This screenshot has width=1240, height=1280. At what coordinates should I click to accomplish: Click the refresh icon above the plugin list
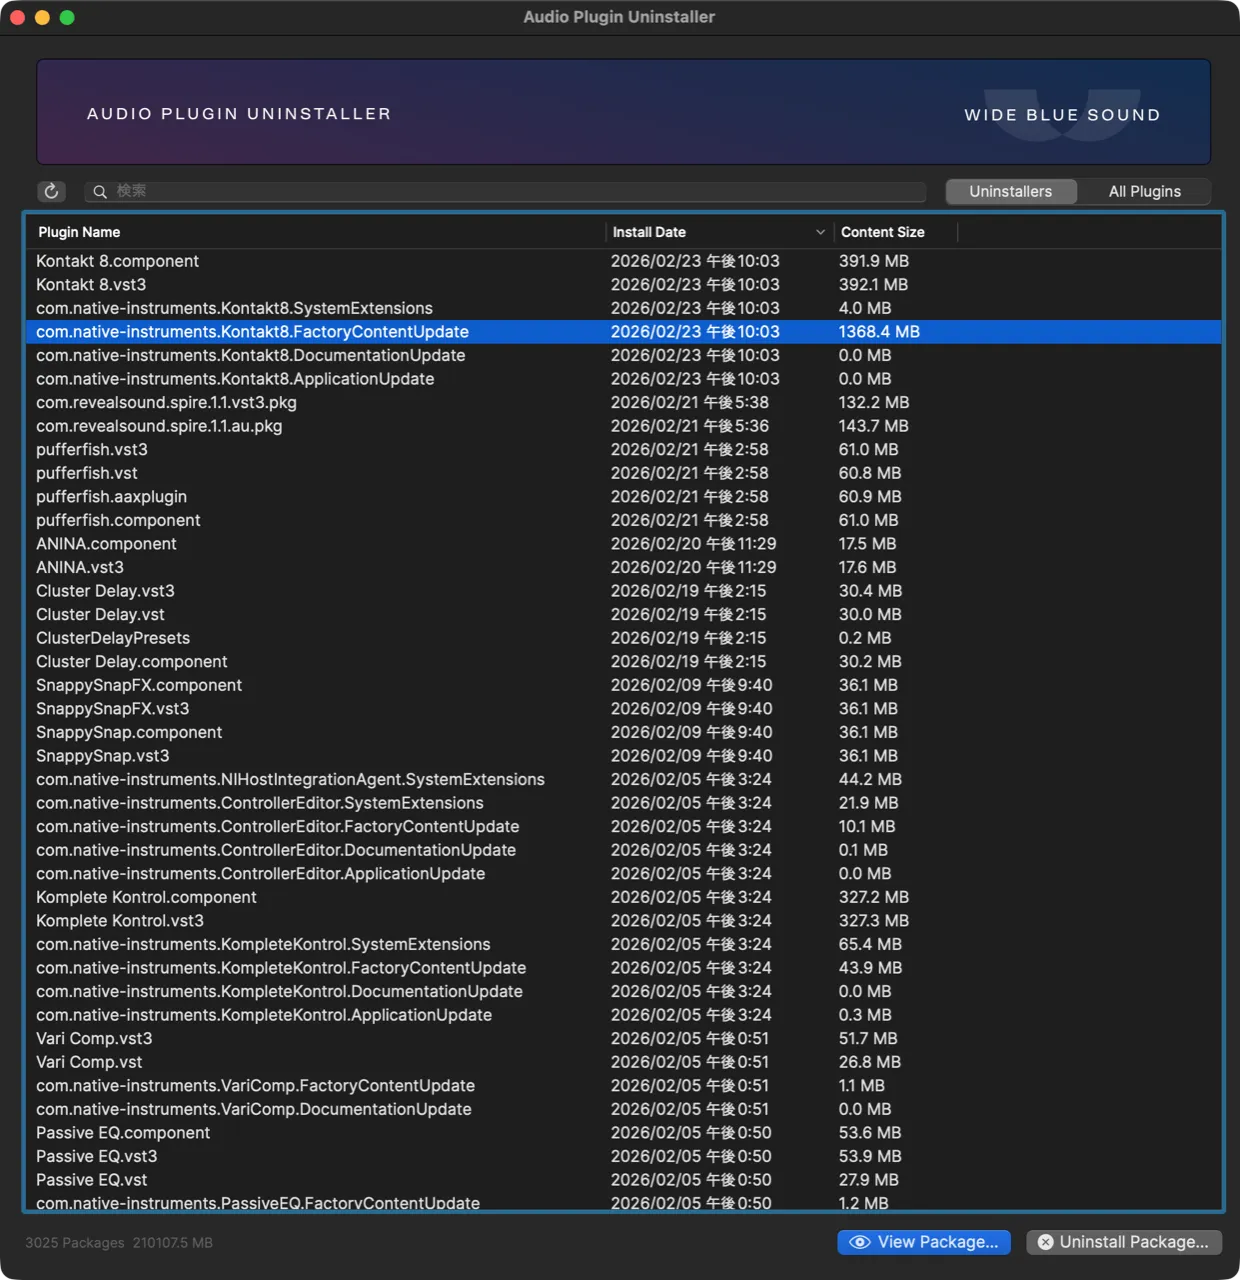pos(51,191)
